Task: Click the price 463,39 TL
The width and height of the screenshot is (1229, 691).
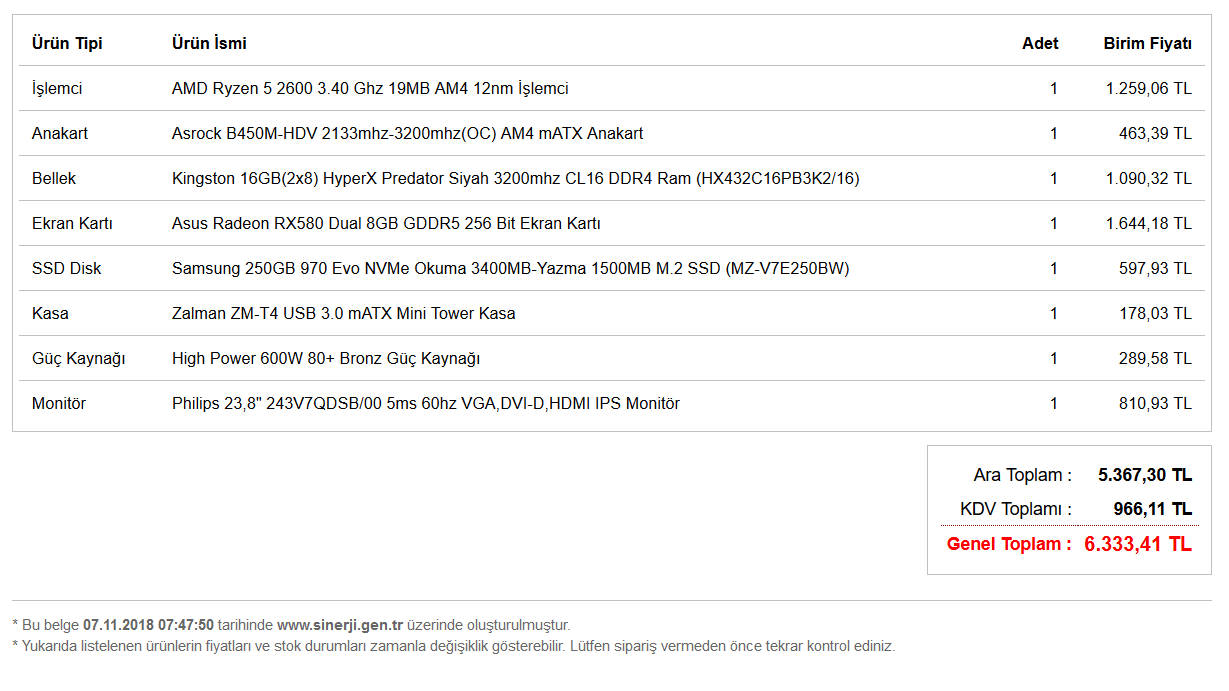Action: [1155, 133]
